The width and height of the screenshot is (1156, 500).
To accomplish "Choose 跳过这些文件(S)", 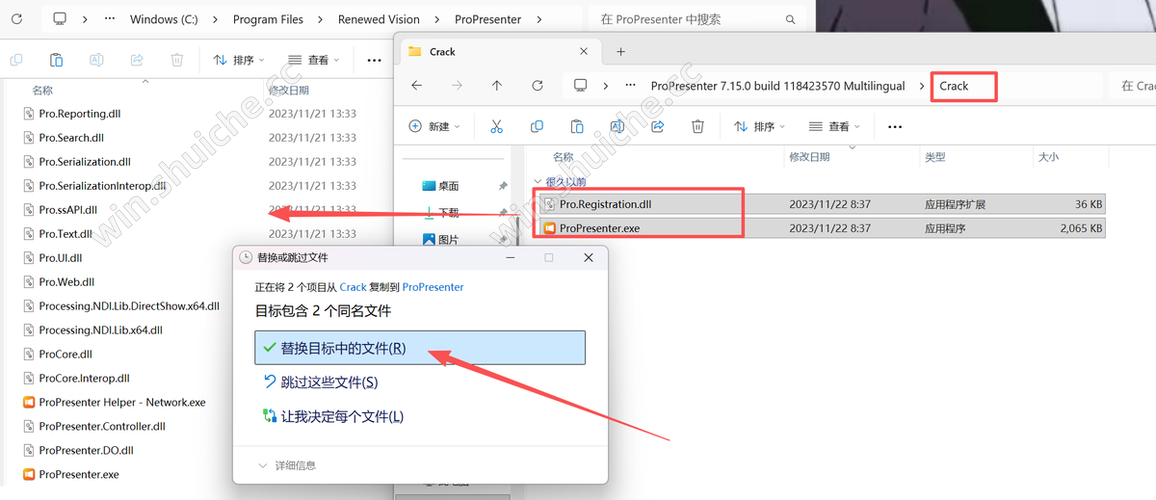I will (320, 382).
